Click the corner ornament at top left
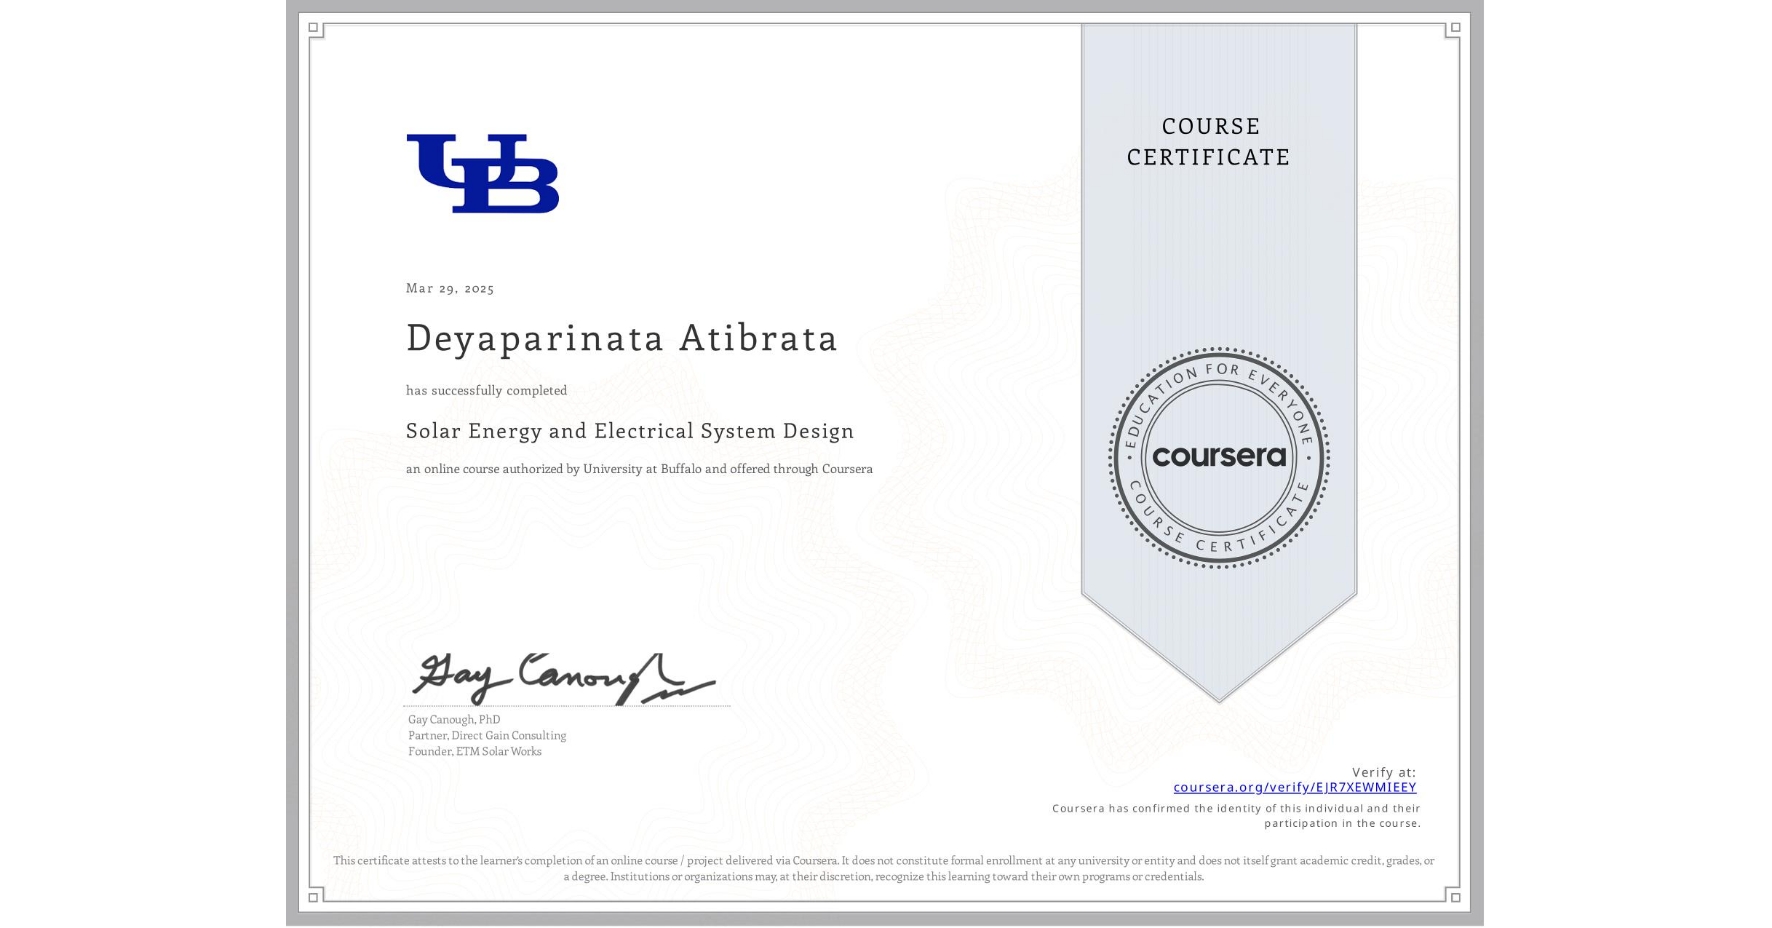 pyautogui.click(x=317, y=31)
